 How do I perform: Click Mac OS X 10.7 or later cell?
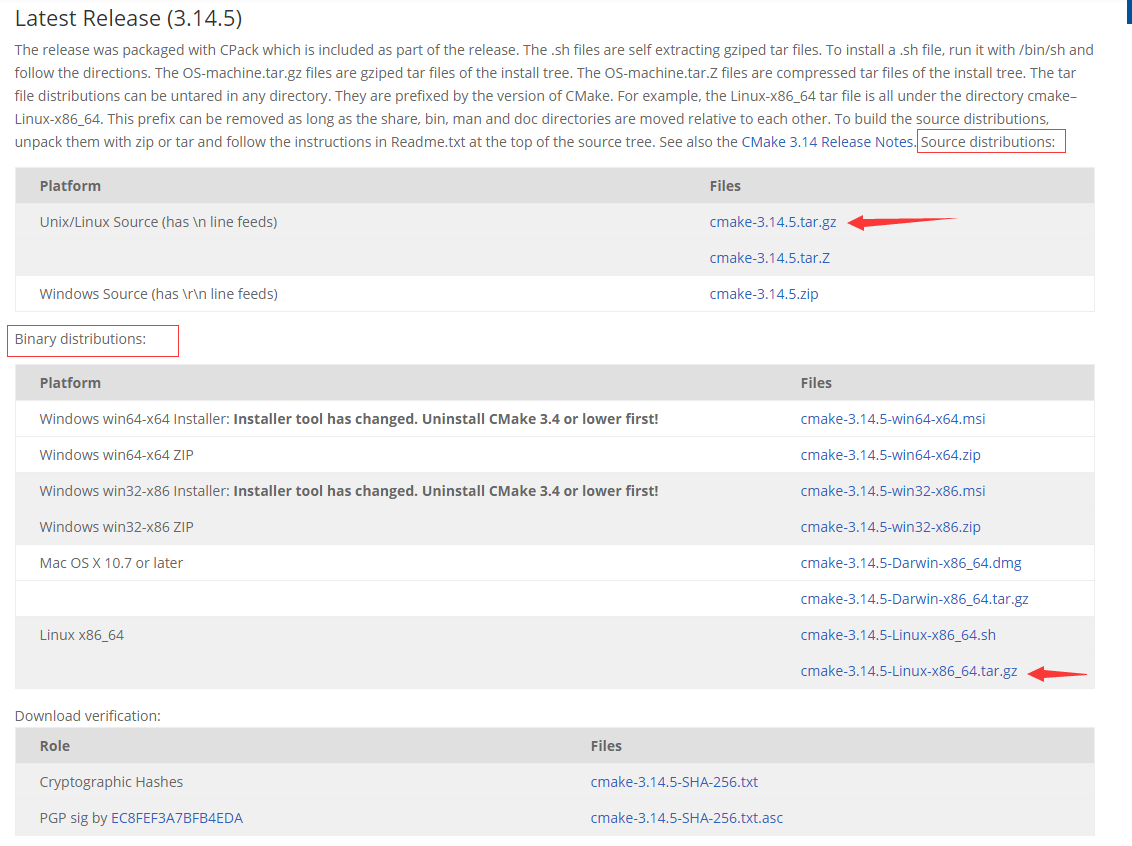pyautogui.click(x=111, y=564)
